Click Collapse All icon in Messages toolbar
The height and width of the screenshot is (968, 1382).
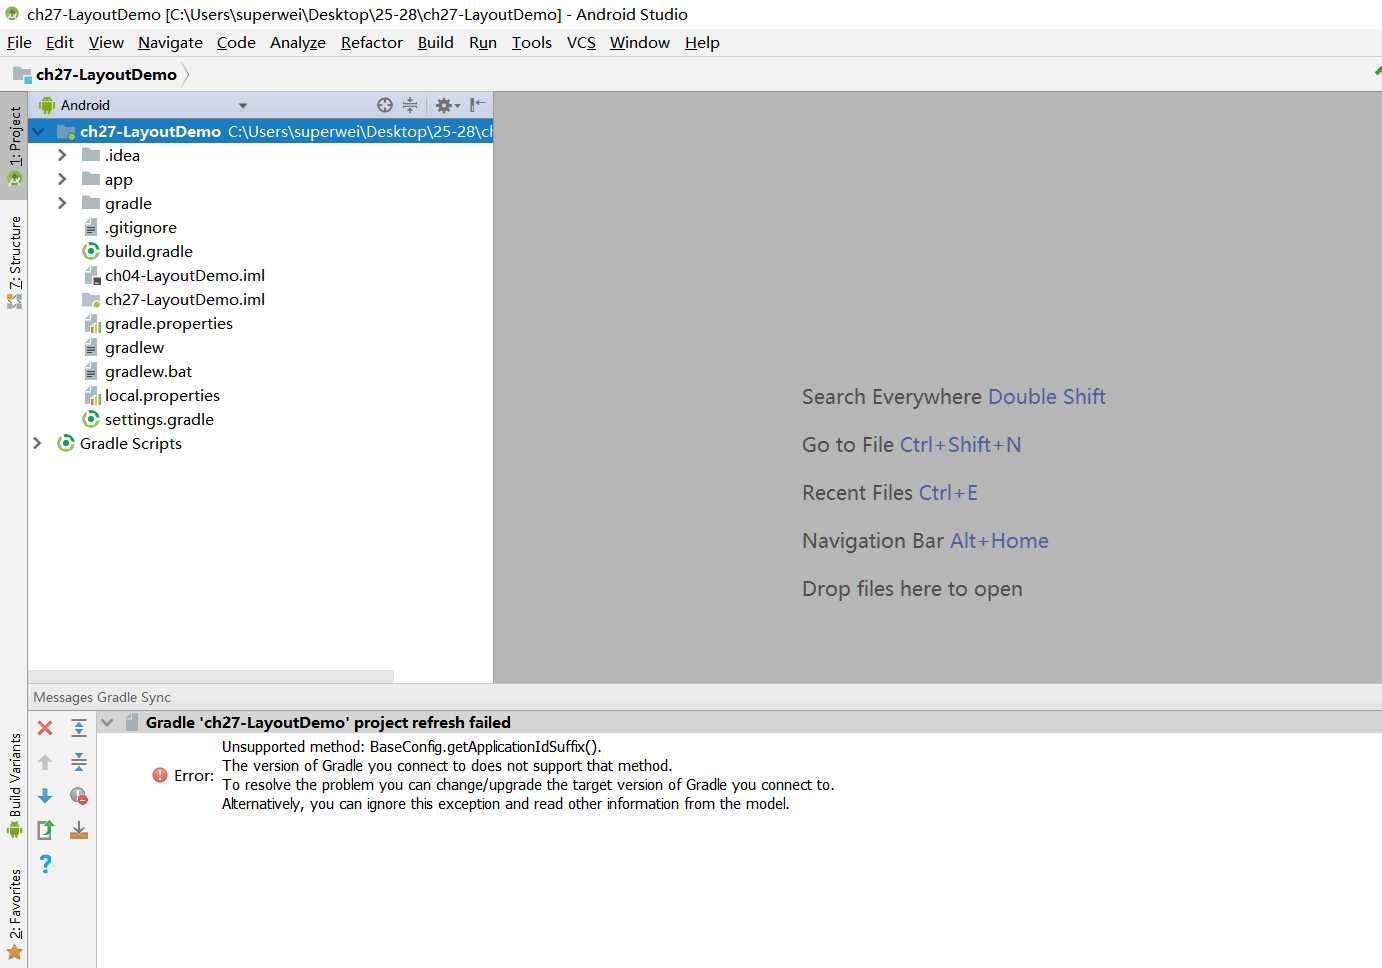tap(79, 762)
